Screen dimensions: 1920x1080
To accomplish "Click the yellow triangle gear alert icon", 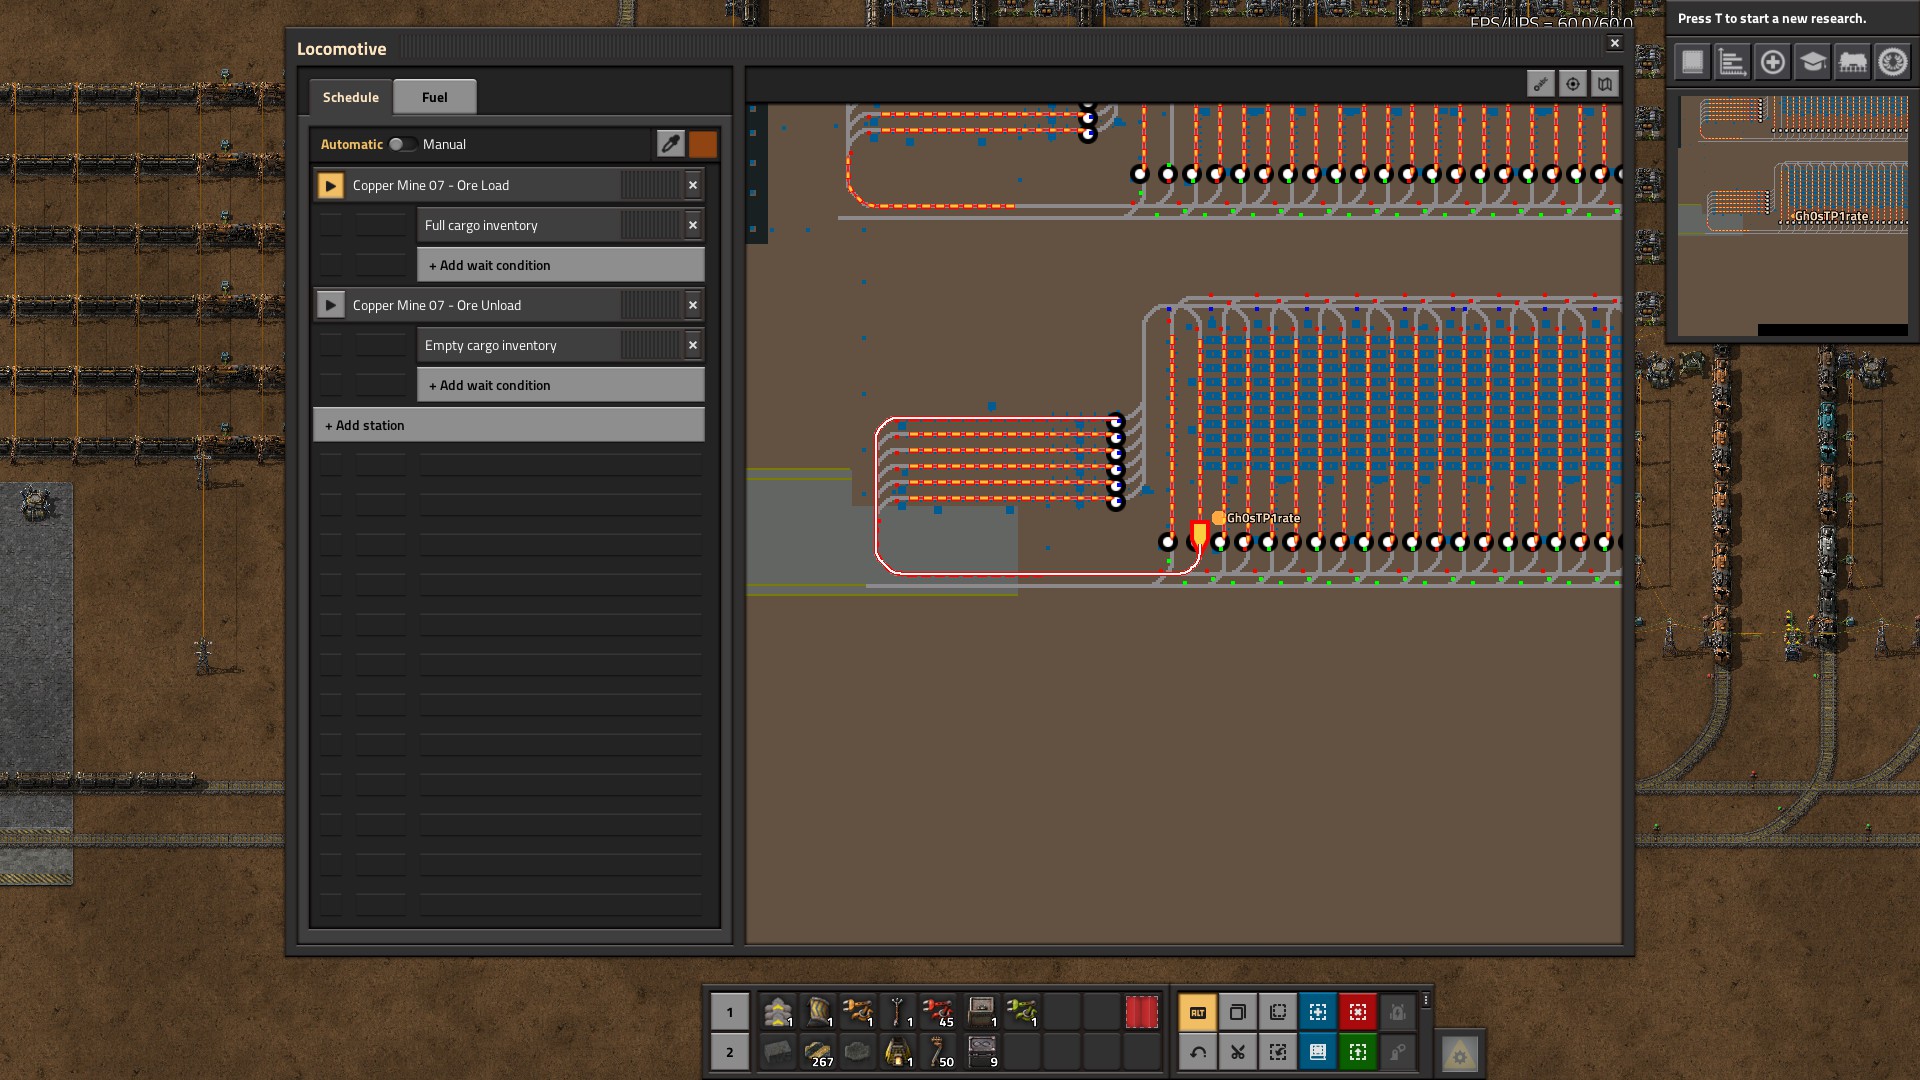I will pyautogui.click(x=1460, y=1053).
